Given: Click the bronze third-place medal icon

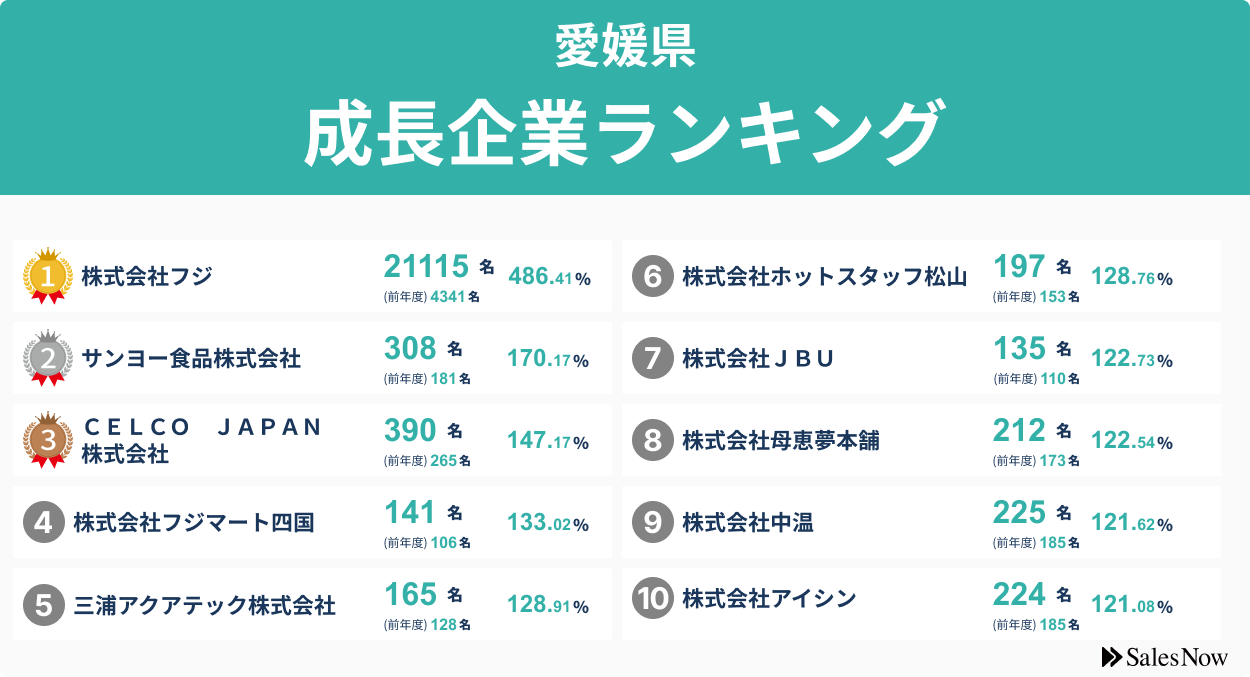Looking at the screenshot, I should click(x=48, y=439).
